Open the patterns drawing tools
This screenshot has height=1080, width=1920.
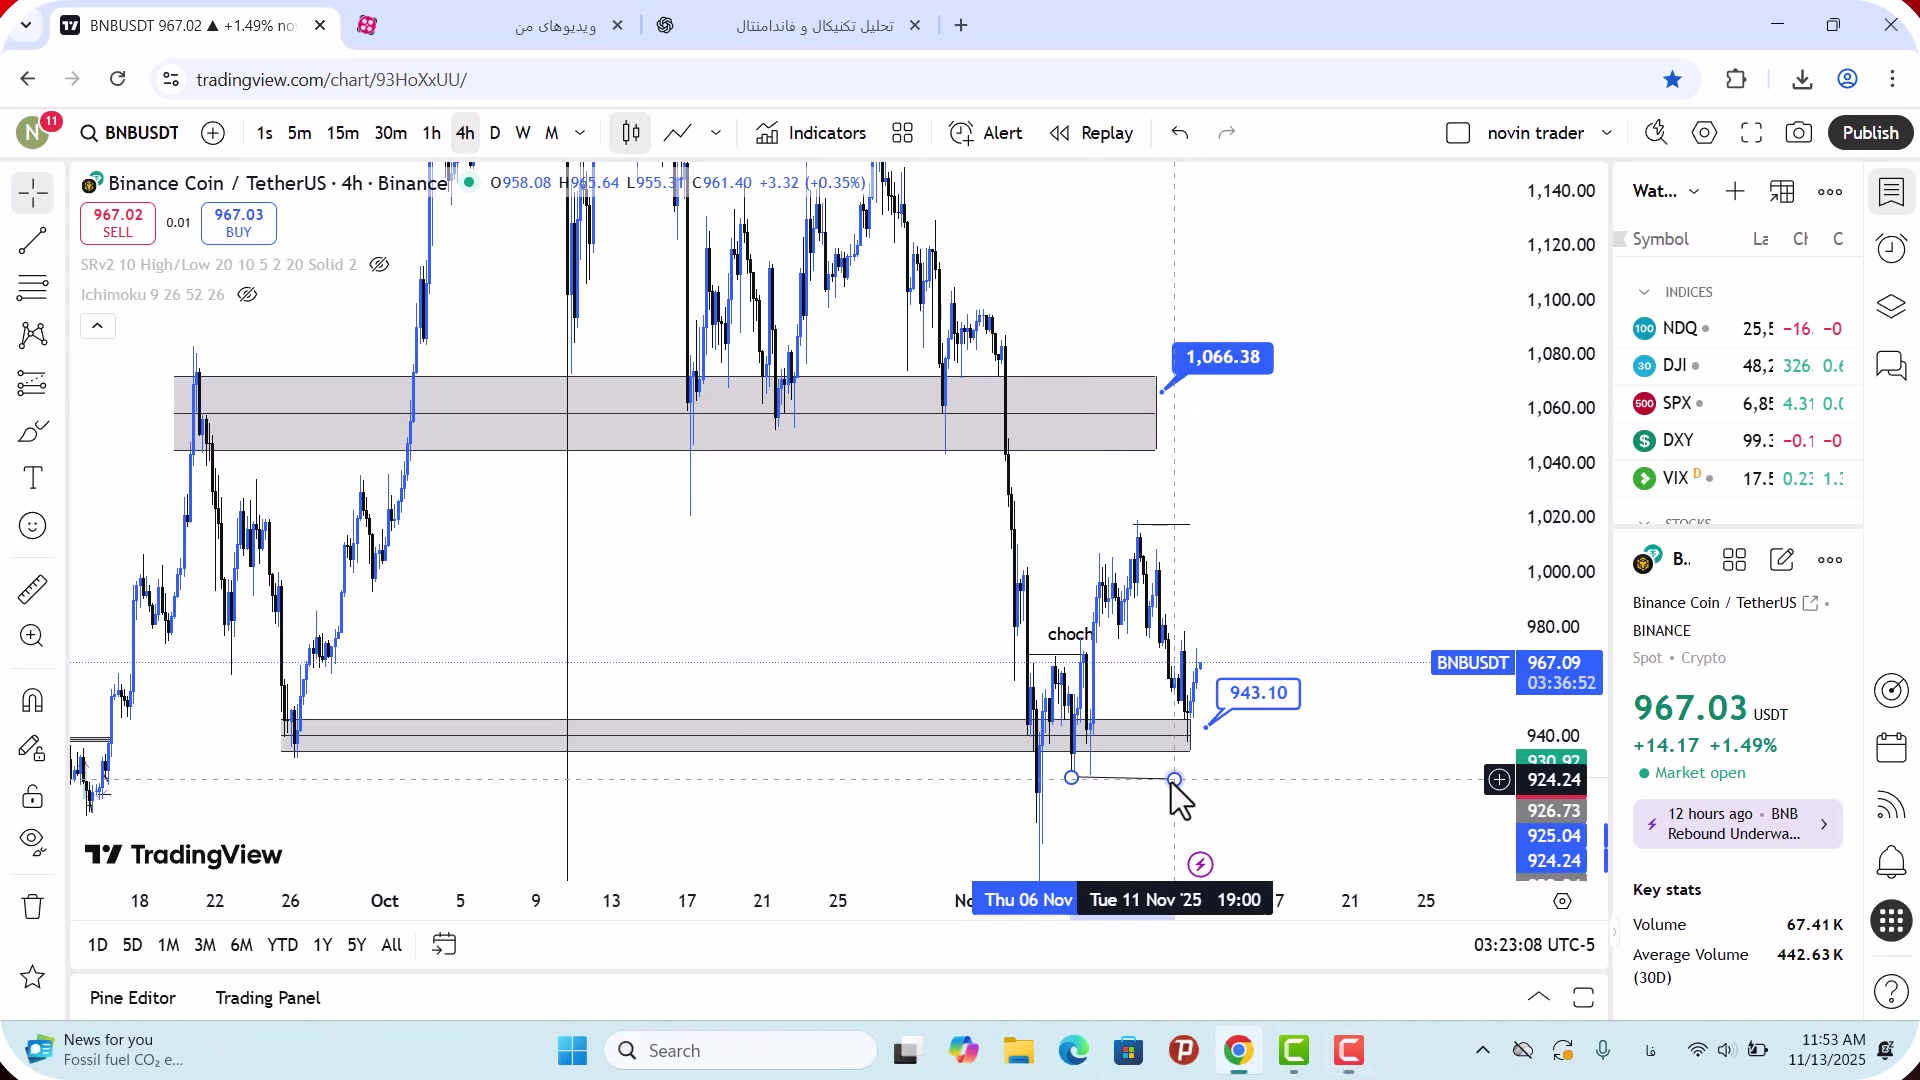[x=32, y=335]
